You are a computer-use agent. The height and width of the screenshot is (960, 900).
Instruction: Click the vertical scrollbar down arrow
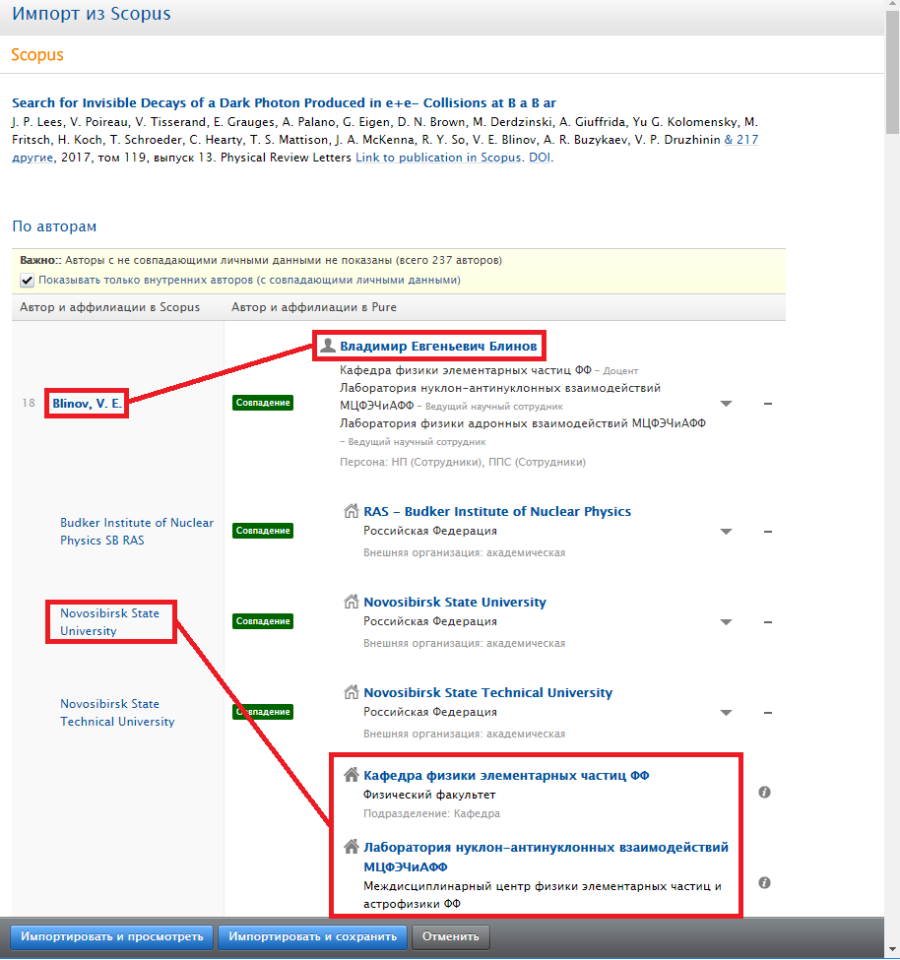pyautogui.click(x=891, y=949)
